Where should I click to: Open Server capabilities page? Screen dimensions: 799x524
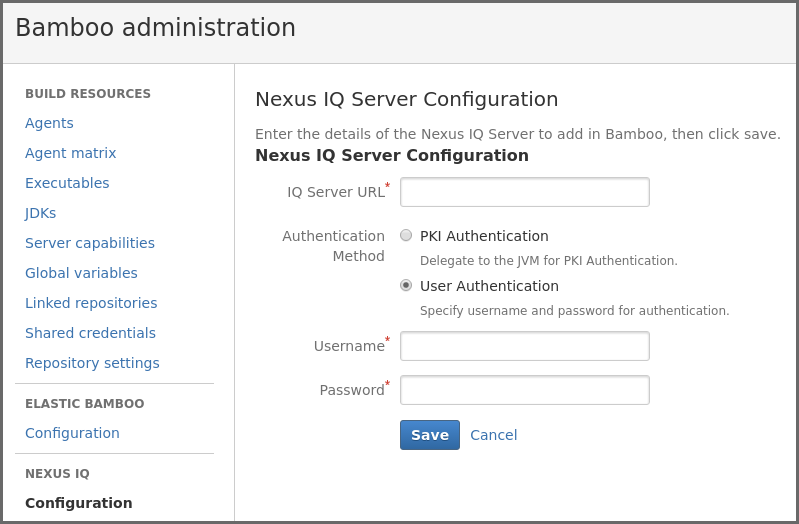[x=90, y=243]
